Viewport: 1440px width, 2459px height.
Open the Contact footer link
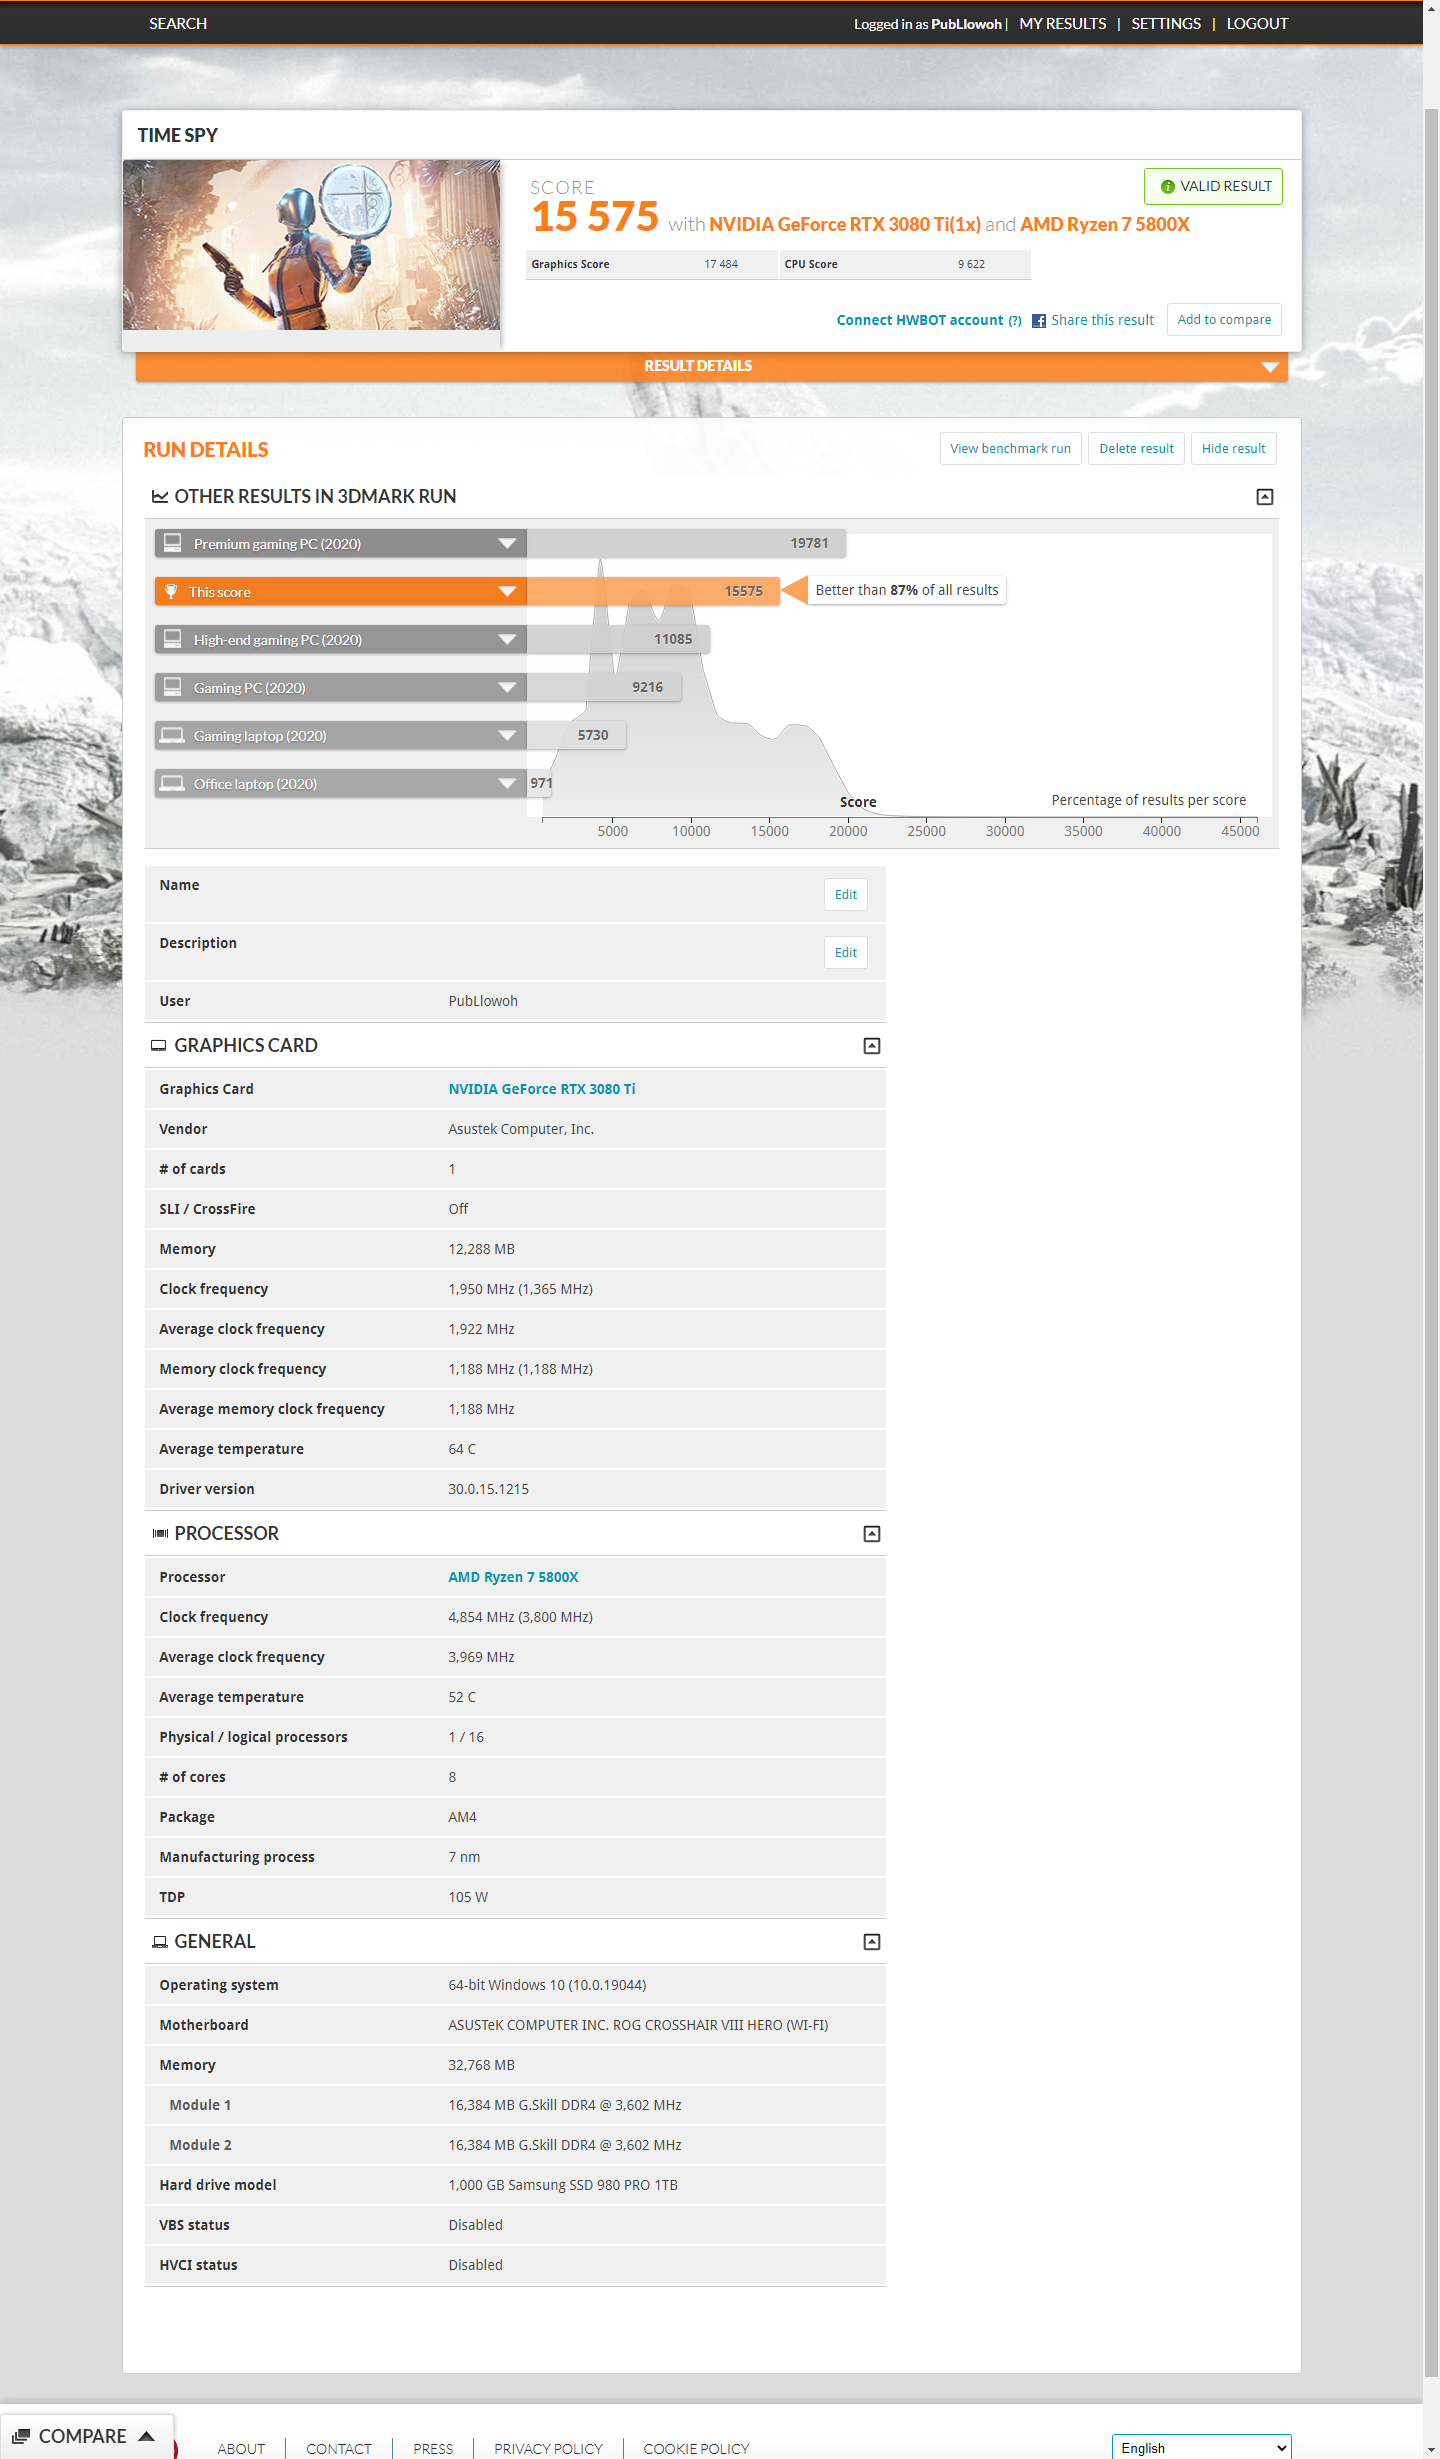point(339,2449)
